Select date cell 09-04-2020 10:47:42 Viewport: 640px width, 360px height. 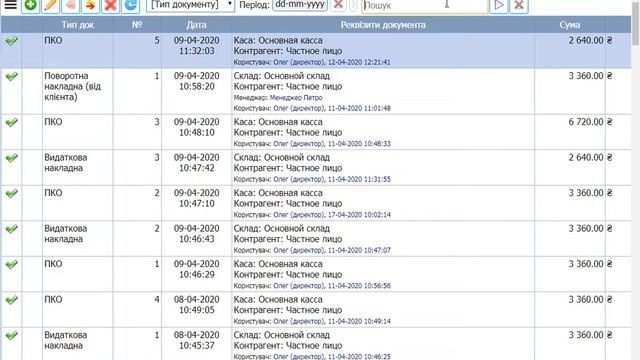coord(196,168)
